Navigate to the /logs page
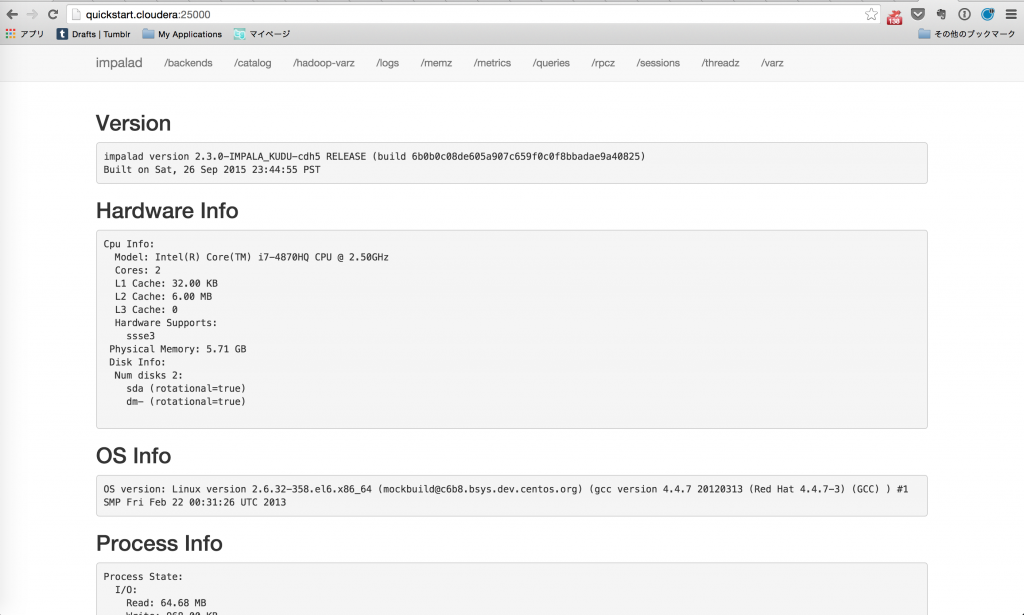Viewport: 1024px width, 615px height. coord(387,63)
